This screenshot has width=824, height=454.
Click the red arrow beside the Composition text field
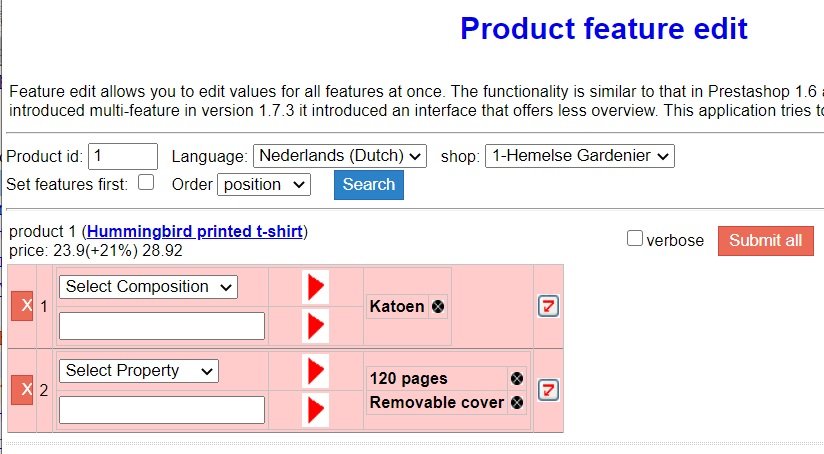pos(316,325)
